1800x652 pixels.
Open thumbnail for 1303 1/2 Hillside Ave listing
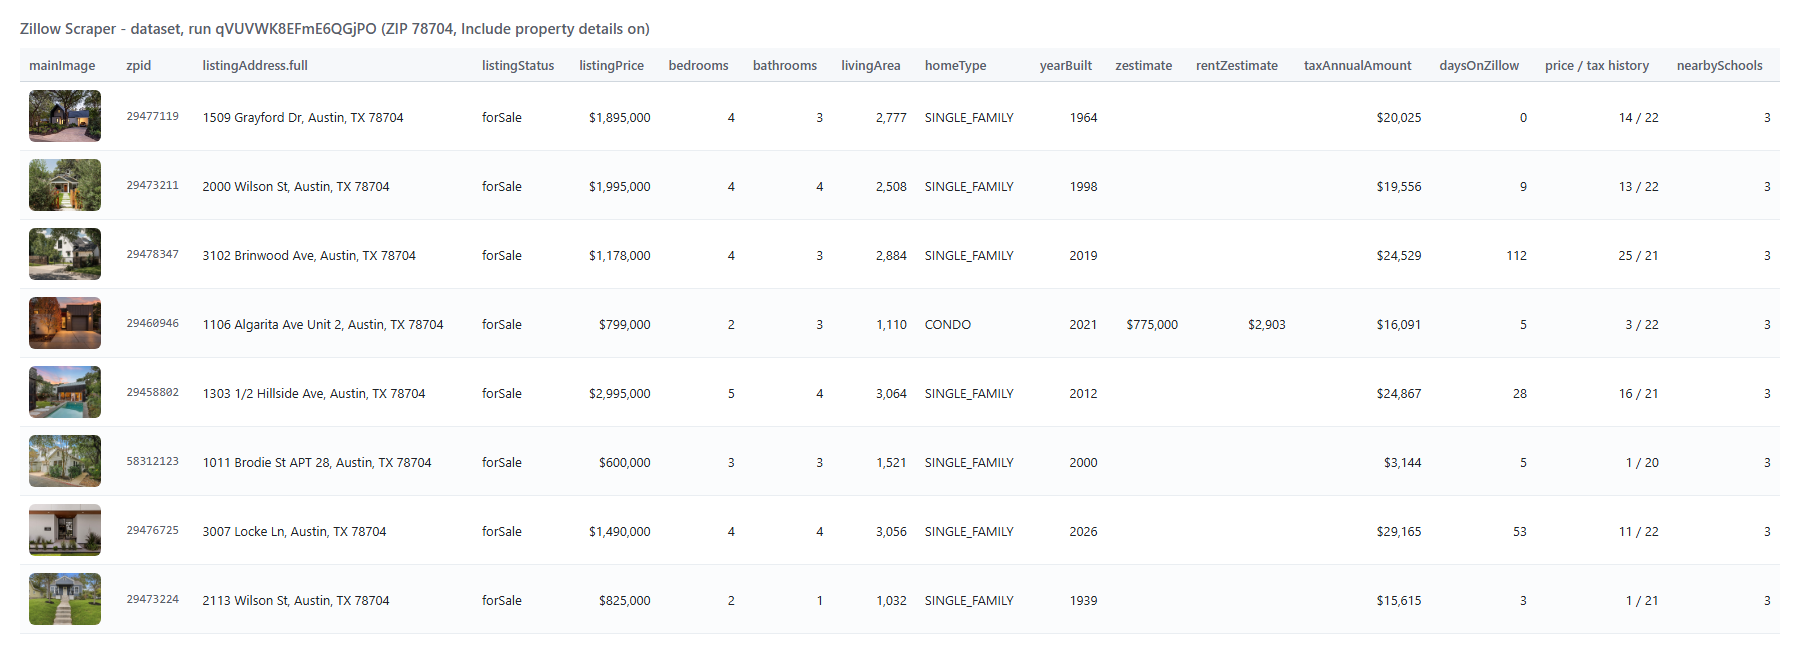[65, 392]
